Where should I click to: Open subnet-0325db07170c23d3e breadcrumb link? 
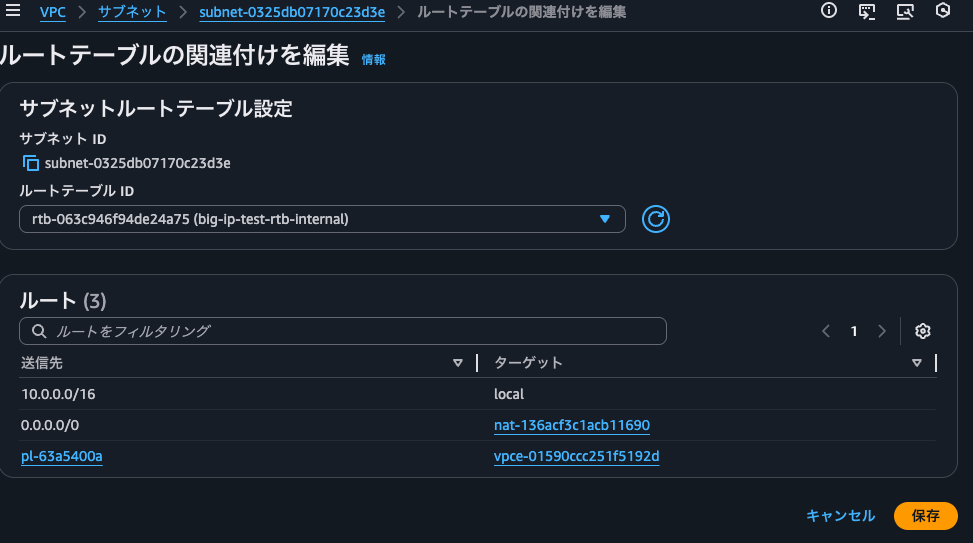point(292,12)
